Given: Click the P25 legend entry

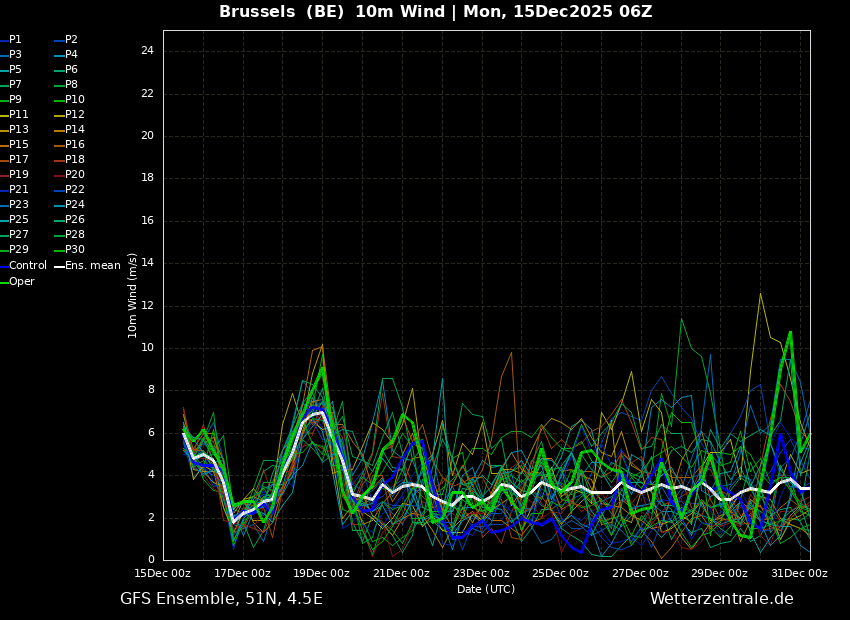Looking at the screenshot, I should pyautogui.click(x=18, y=220).
